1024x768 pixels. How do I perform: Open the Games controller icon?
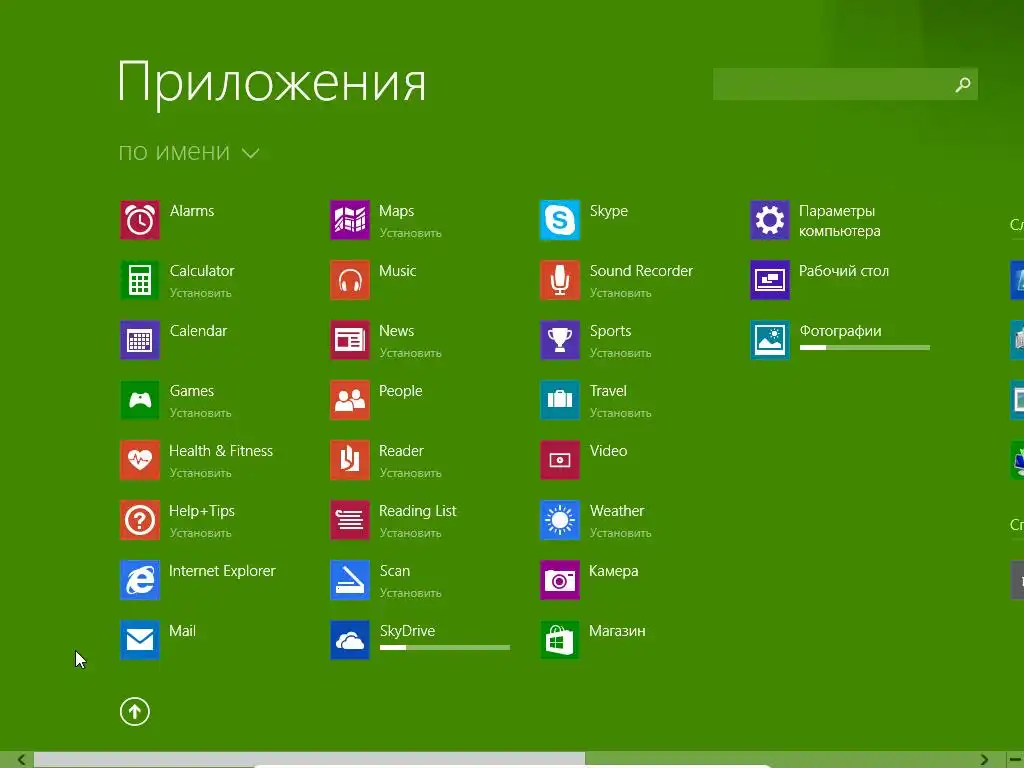coord(140,400)
